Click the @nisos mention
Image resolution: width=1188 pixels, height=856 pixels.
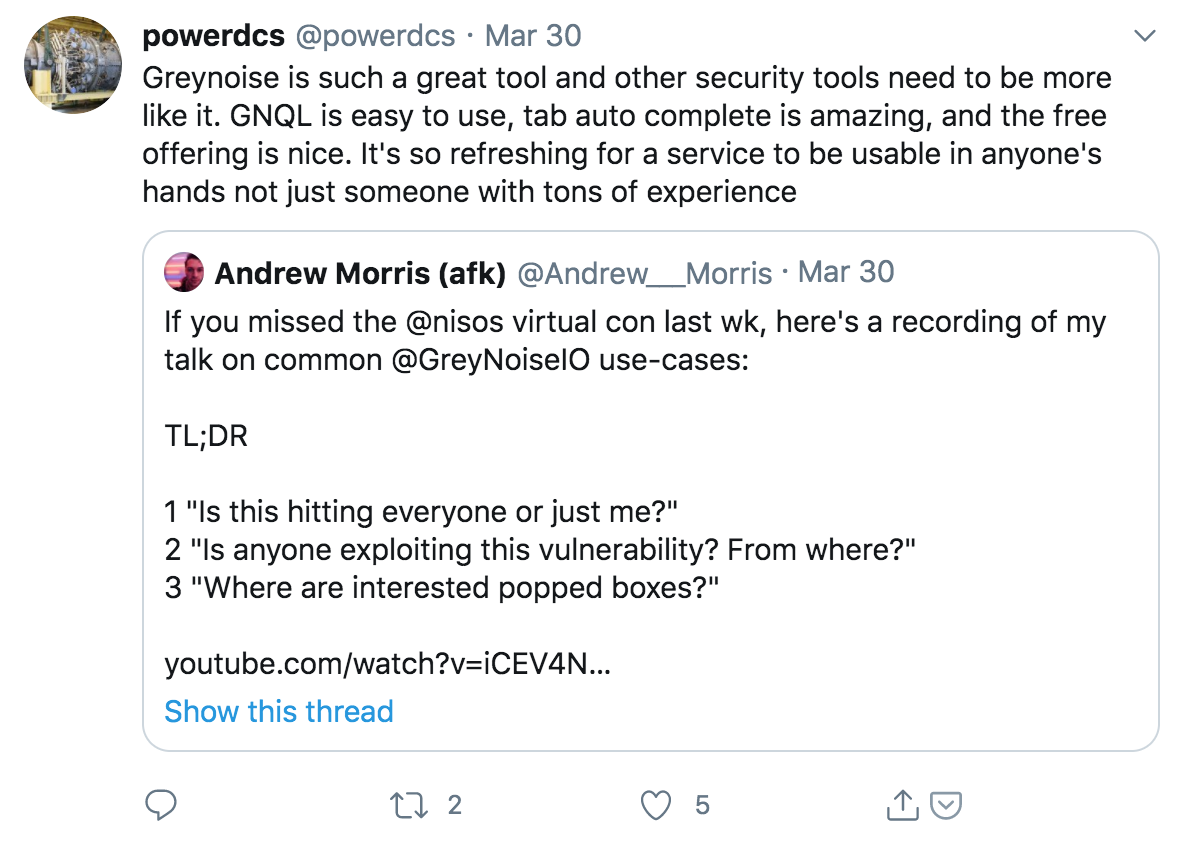[455, 322]
